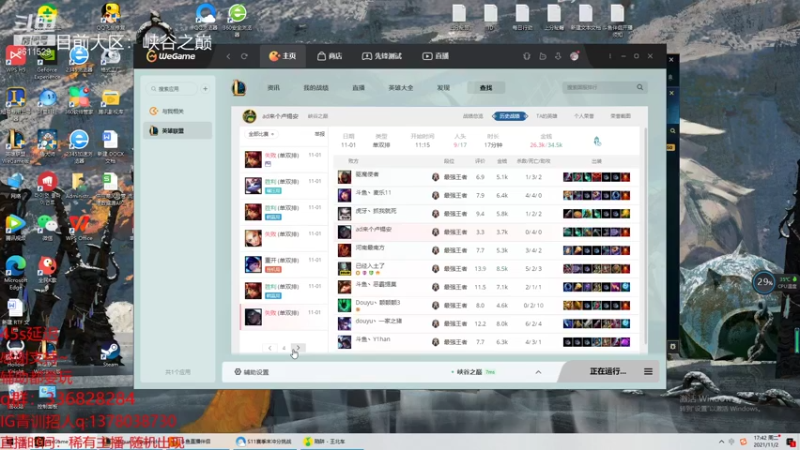Go back with WeGame's back arrow
The image size is (800, 450).
tap(229, 56)
